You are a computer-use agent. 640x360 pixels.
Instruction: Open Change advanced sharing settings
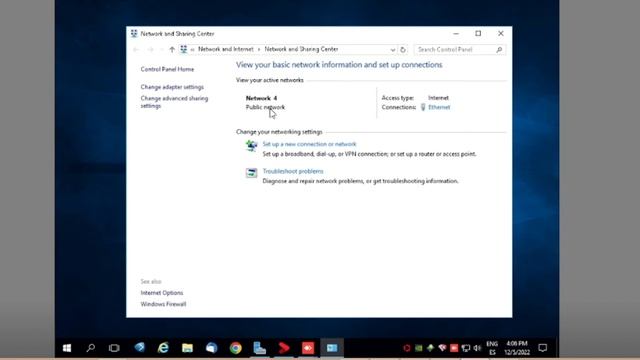[174, 102]
